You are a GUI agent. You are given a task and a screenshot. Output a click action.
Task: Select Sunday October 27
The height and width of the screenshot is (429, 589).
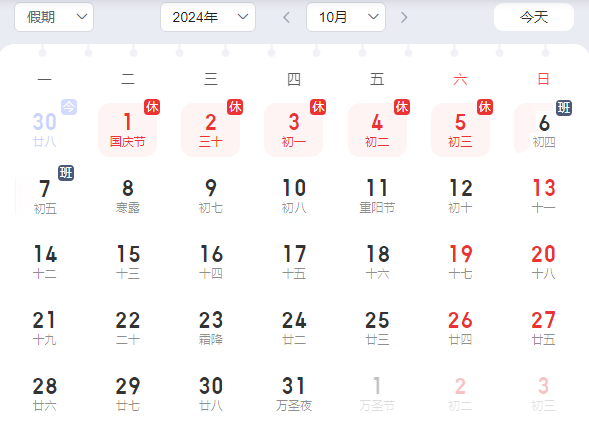tap(543, 328)
